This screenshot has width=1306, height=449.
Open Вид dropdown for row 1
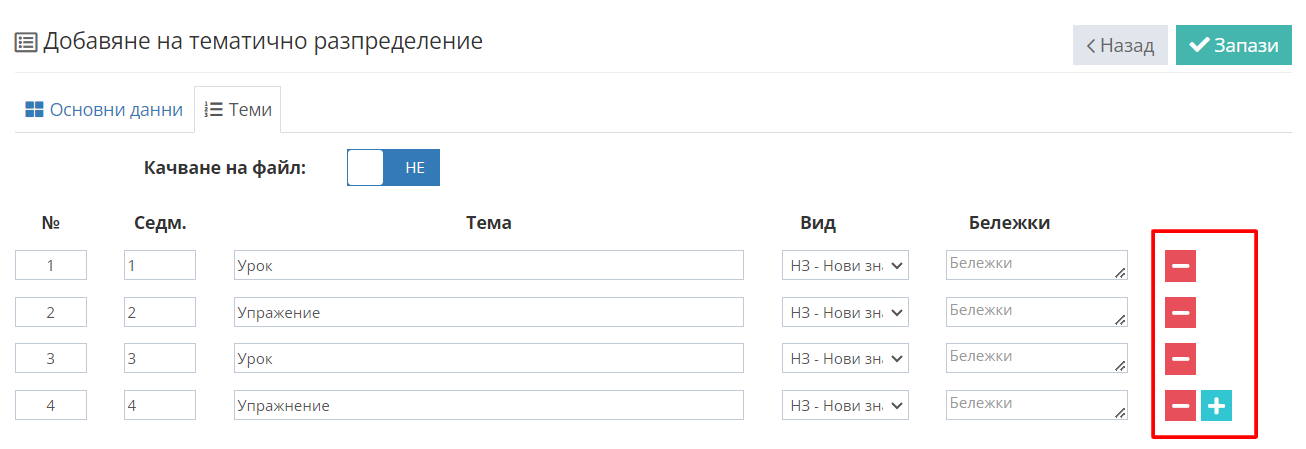pyautogui.click(x=845, y=265)
